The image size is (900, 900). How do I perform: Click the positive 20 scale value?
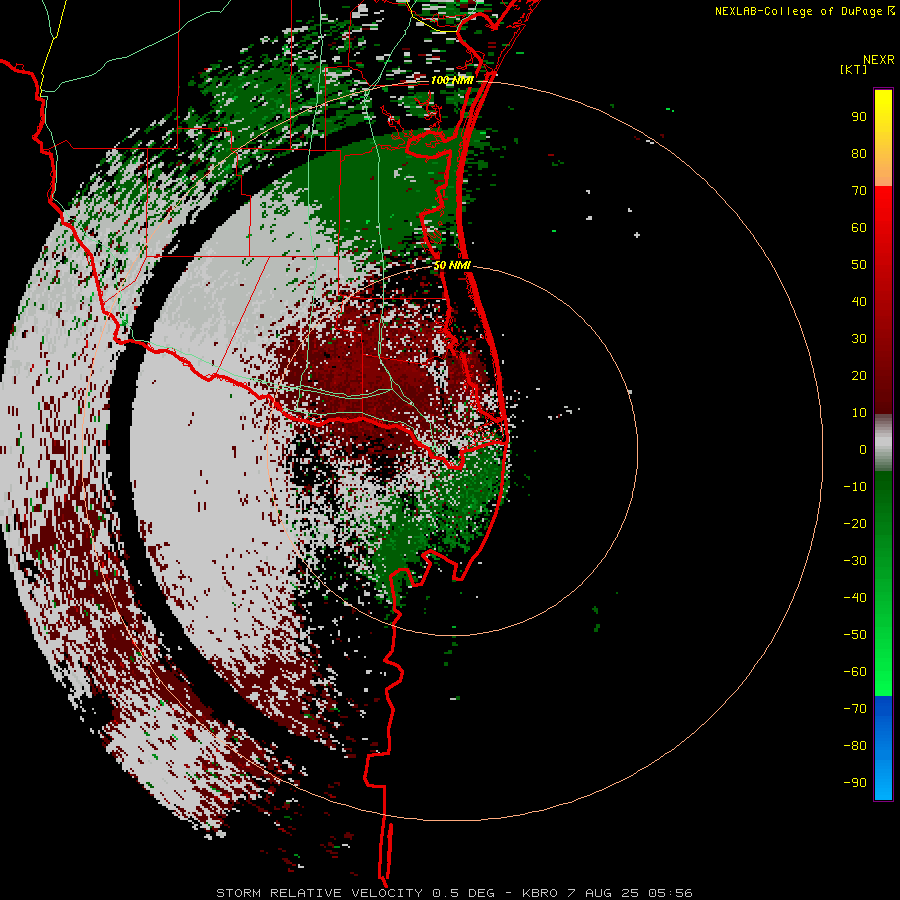tap(859, 376)
